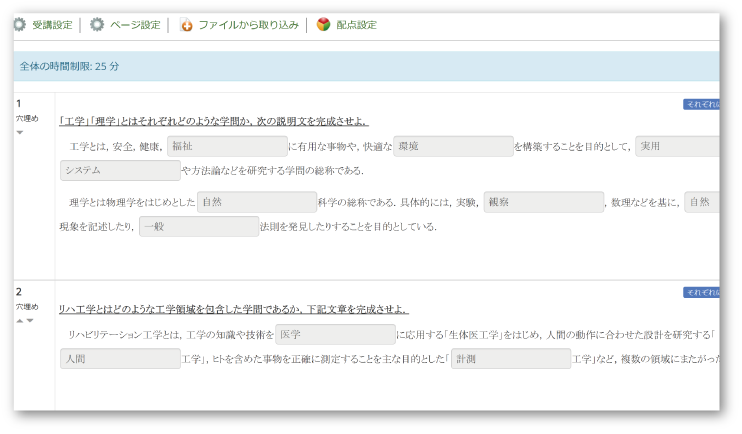Move question 2 down with arrow
The image size is (742, 434).
pyautogui.click(x=30, y=320)
